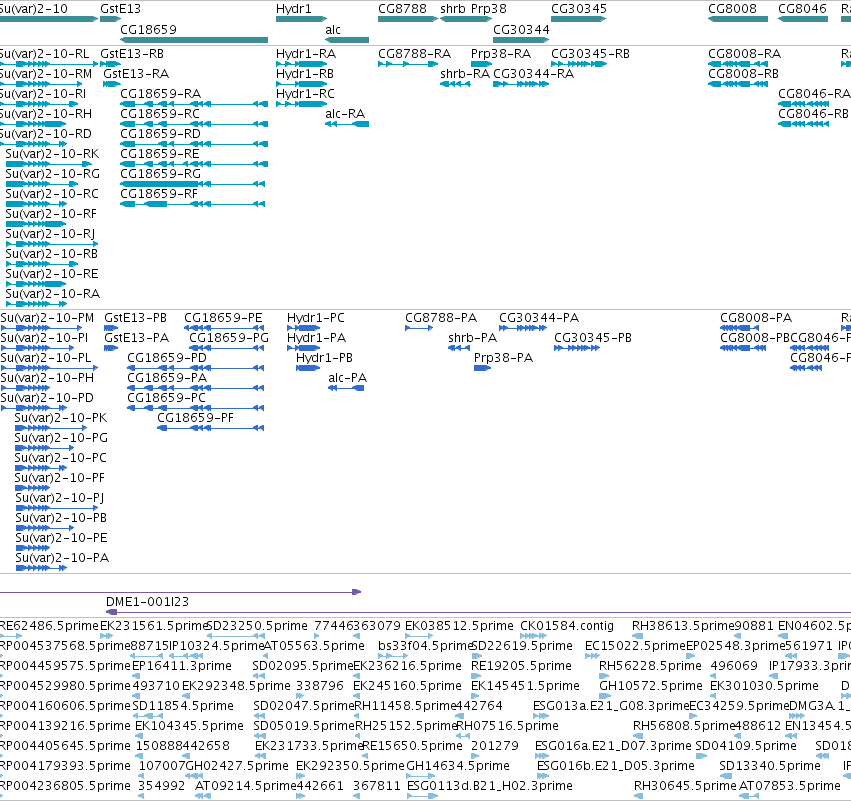Image resolution: width=851 pixels, height=801 pixels.
Task: Select the Hydr1 gene feature
Action: pos(302,19)
